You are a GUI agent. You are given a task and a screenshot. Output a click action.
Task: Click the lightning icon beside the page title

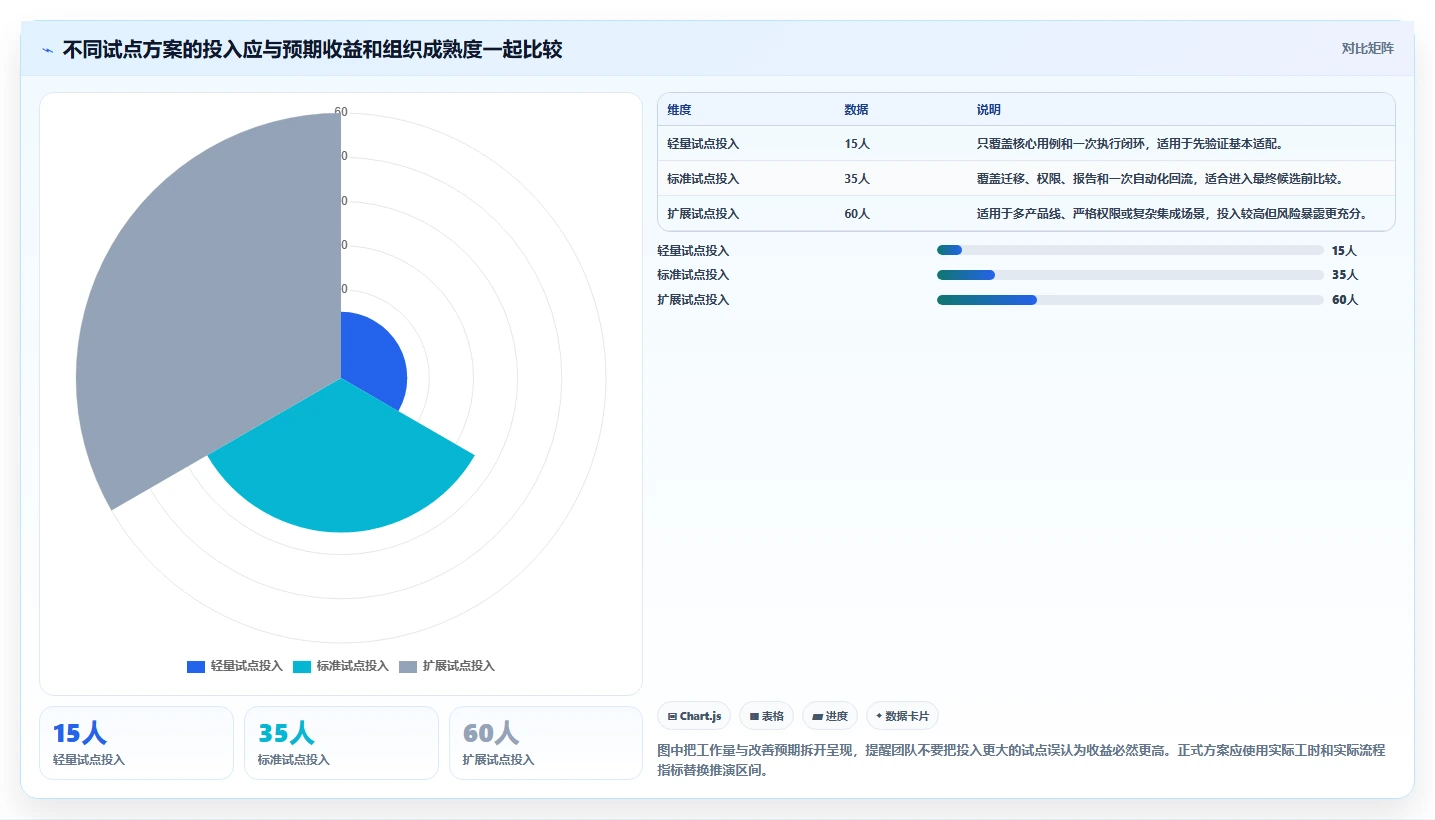pyautogui.click(x=48, y=49)
